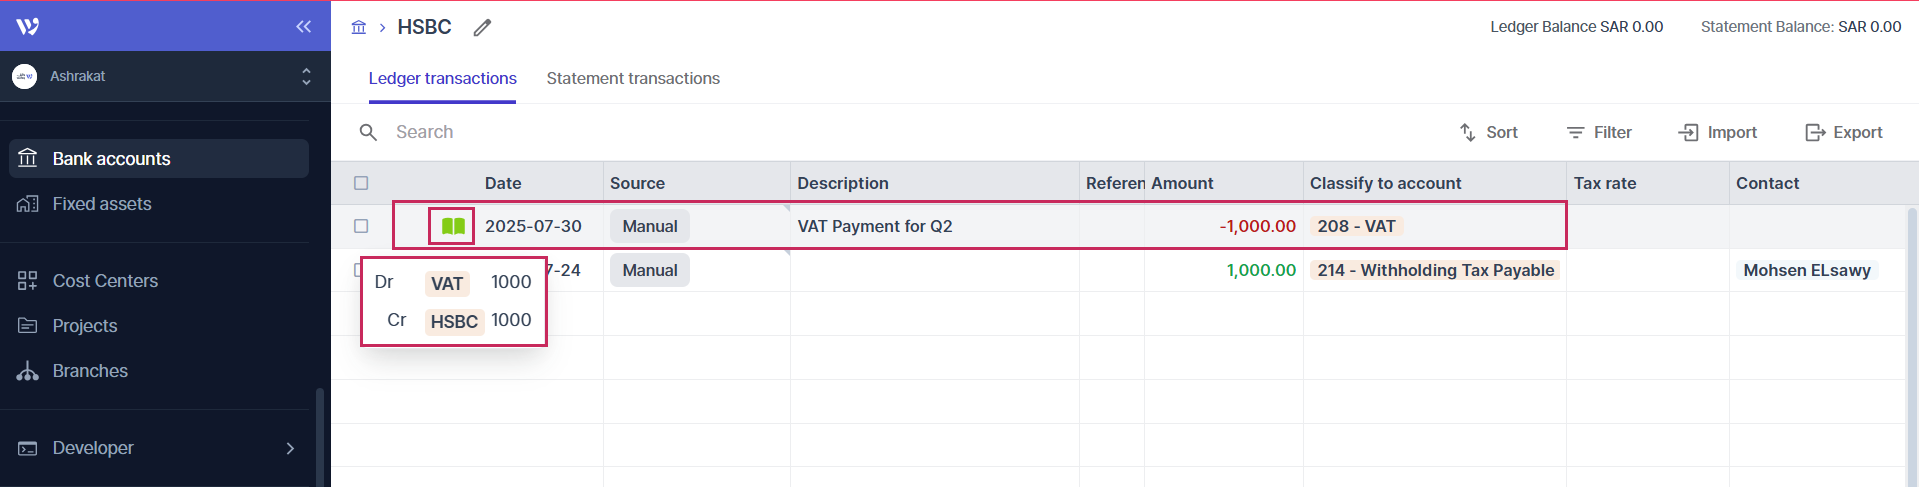The image size is (1919, 487).
Task: Open the 208 - VAT account classification
Action: 1356,226
